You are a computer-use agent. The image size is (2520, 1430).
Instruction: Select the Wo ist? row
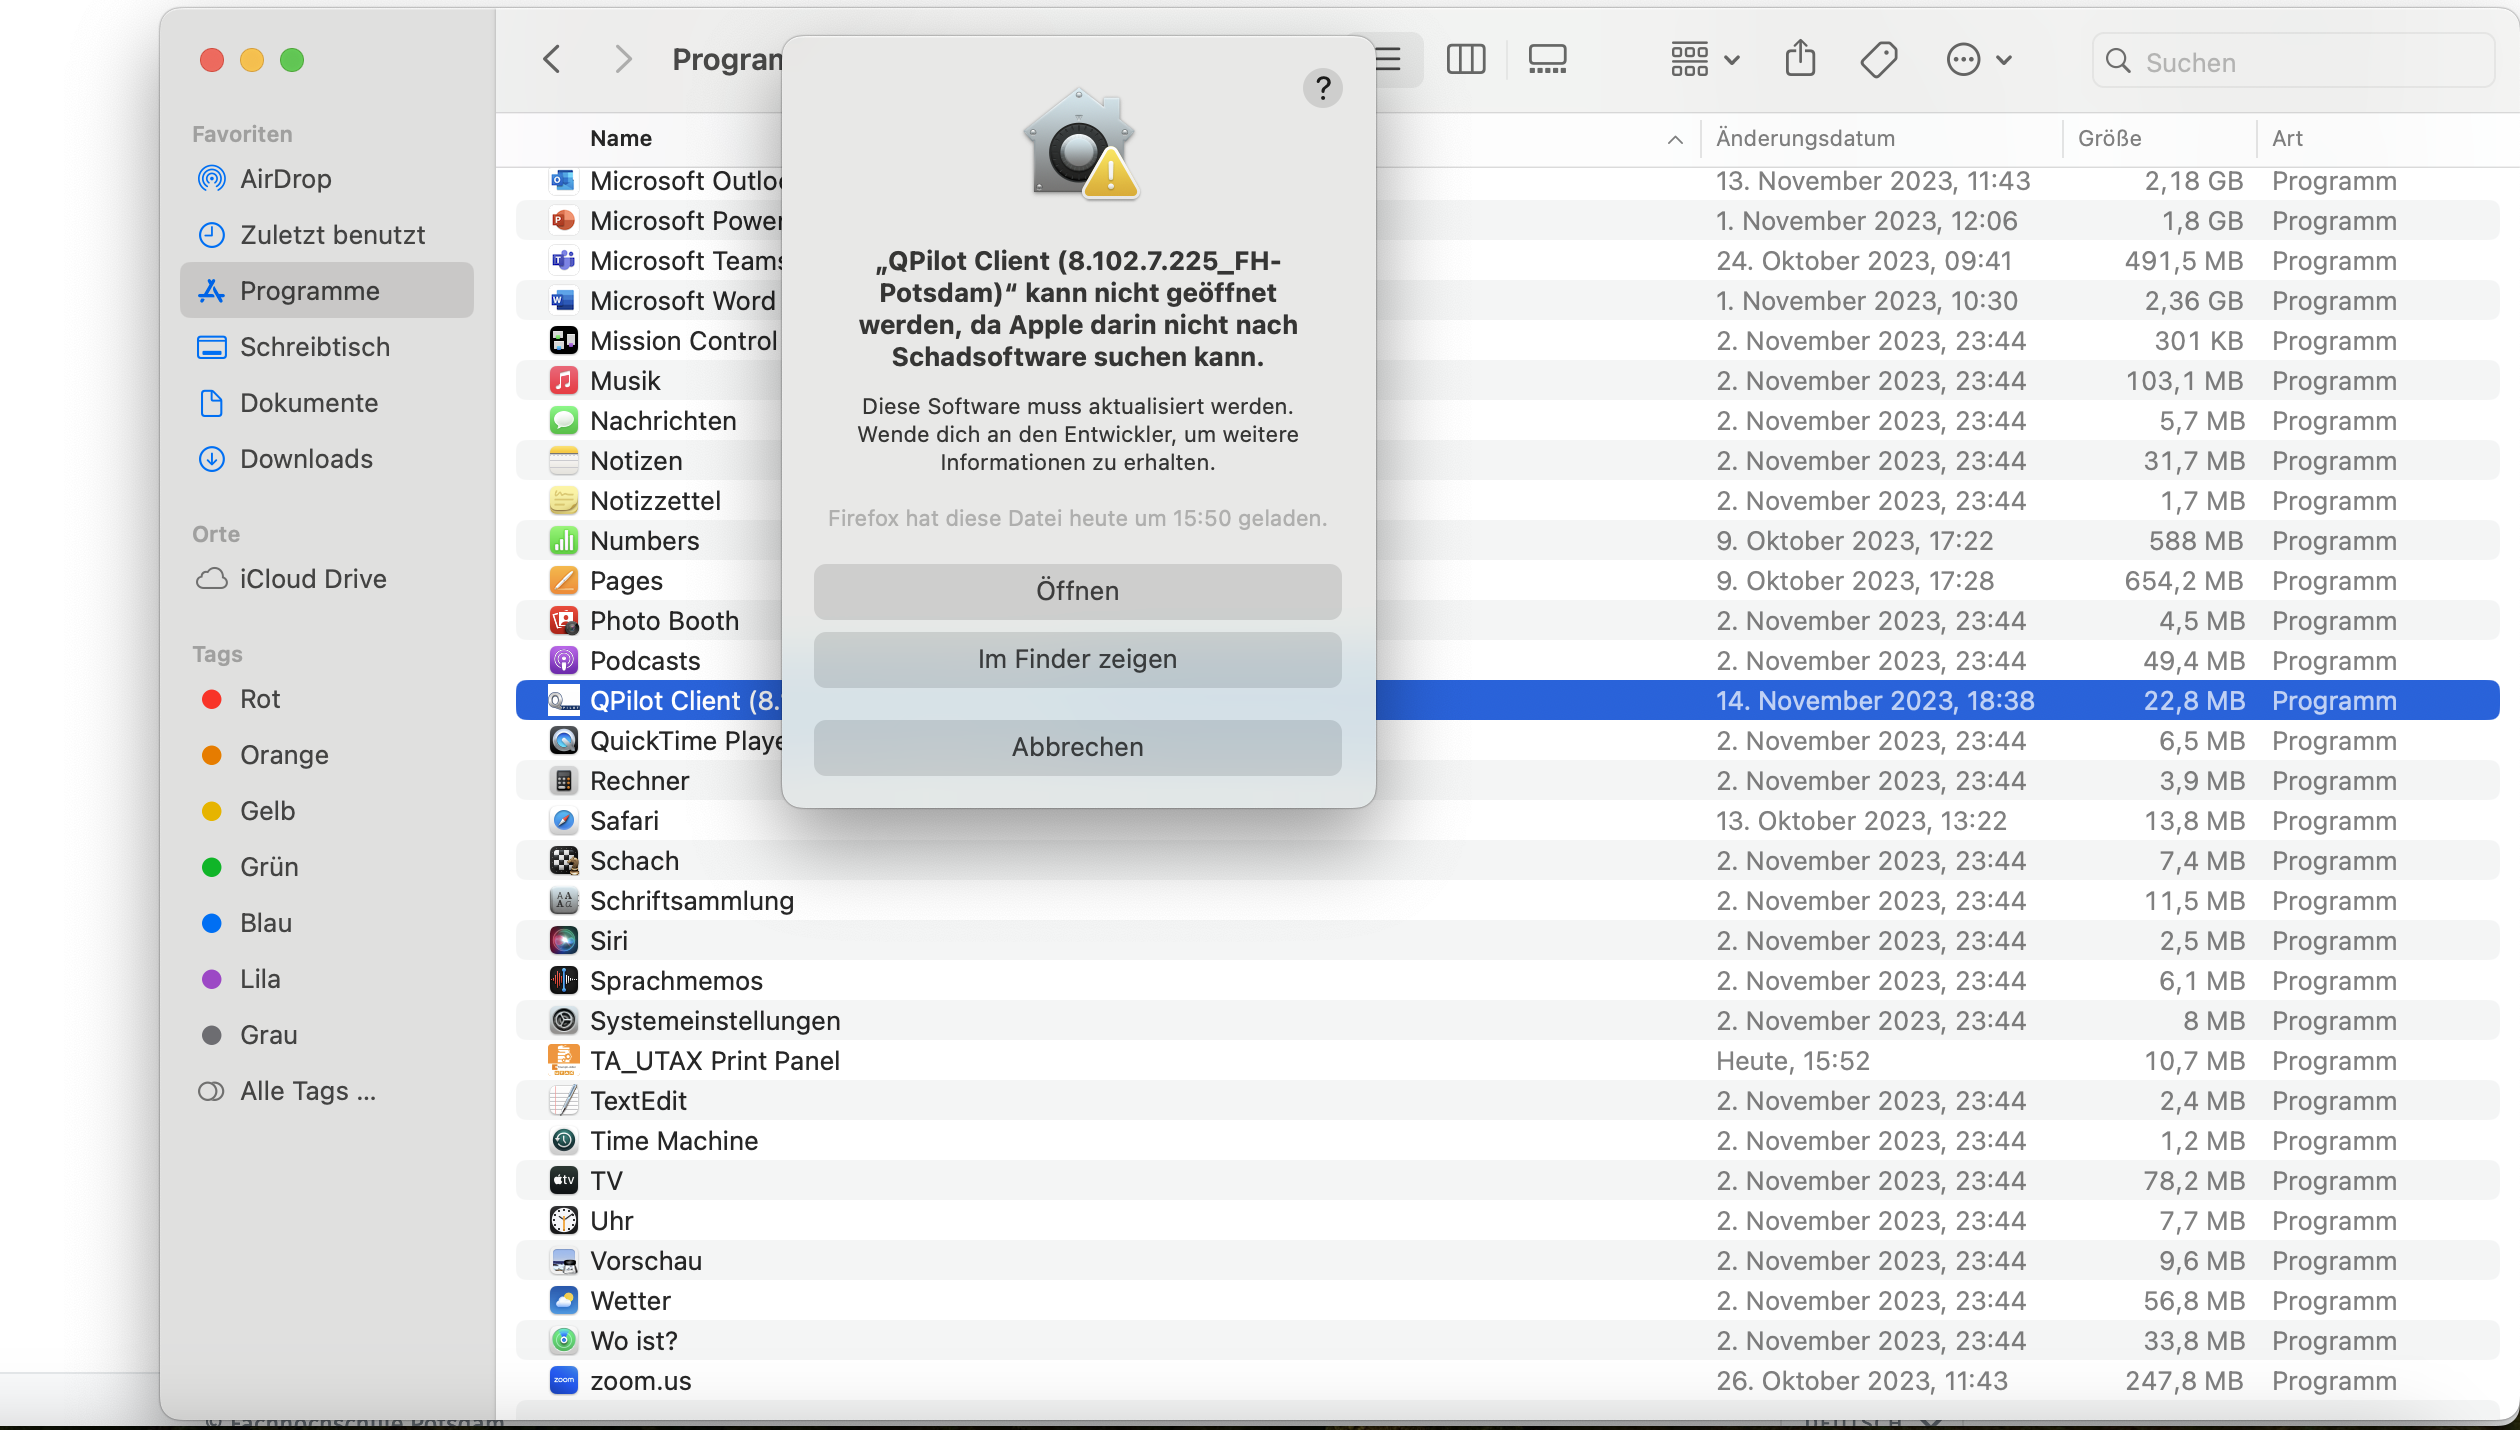[1507, 1341]
